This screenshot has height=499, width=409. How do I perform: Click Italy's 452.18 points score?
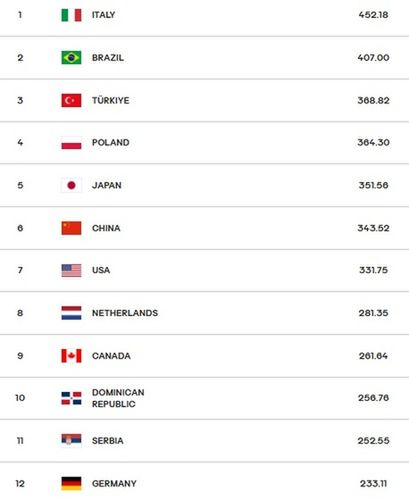(x=373, y=15)
